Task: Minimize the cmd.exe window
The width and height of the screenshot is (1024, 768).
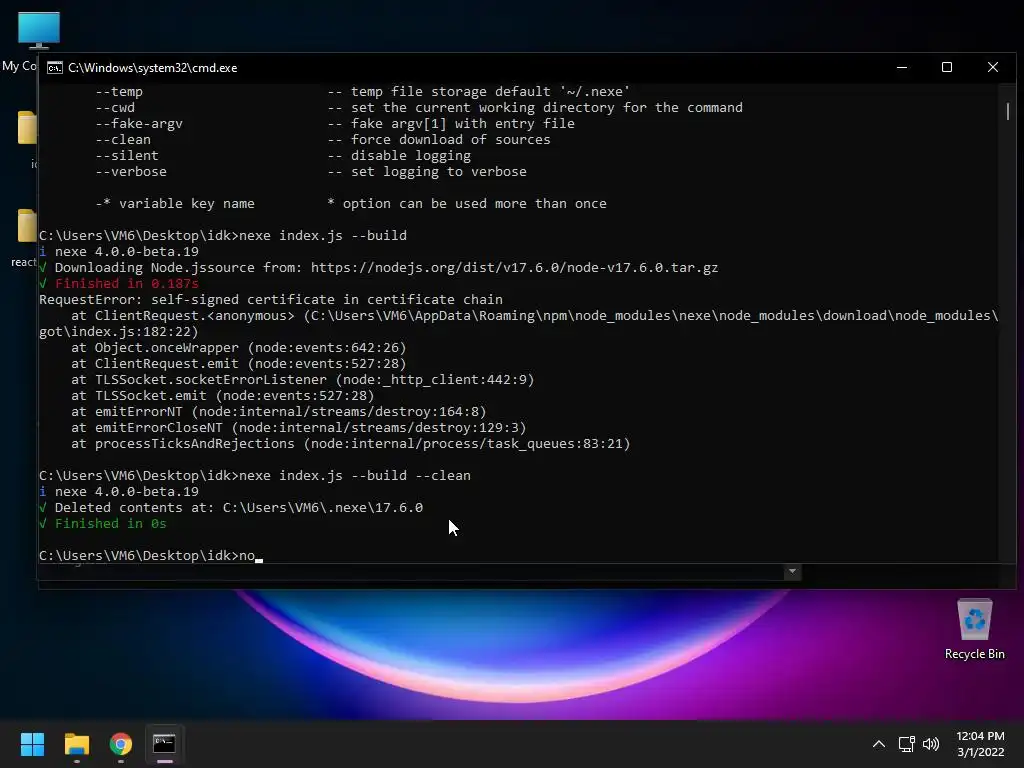Action: (902, 67)
